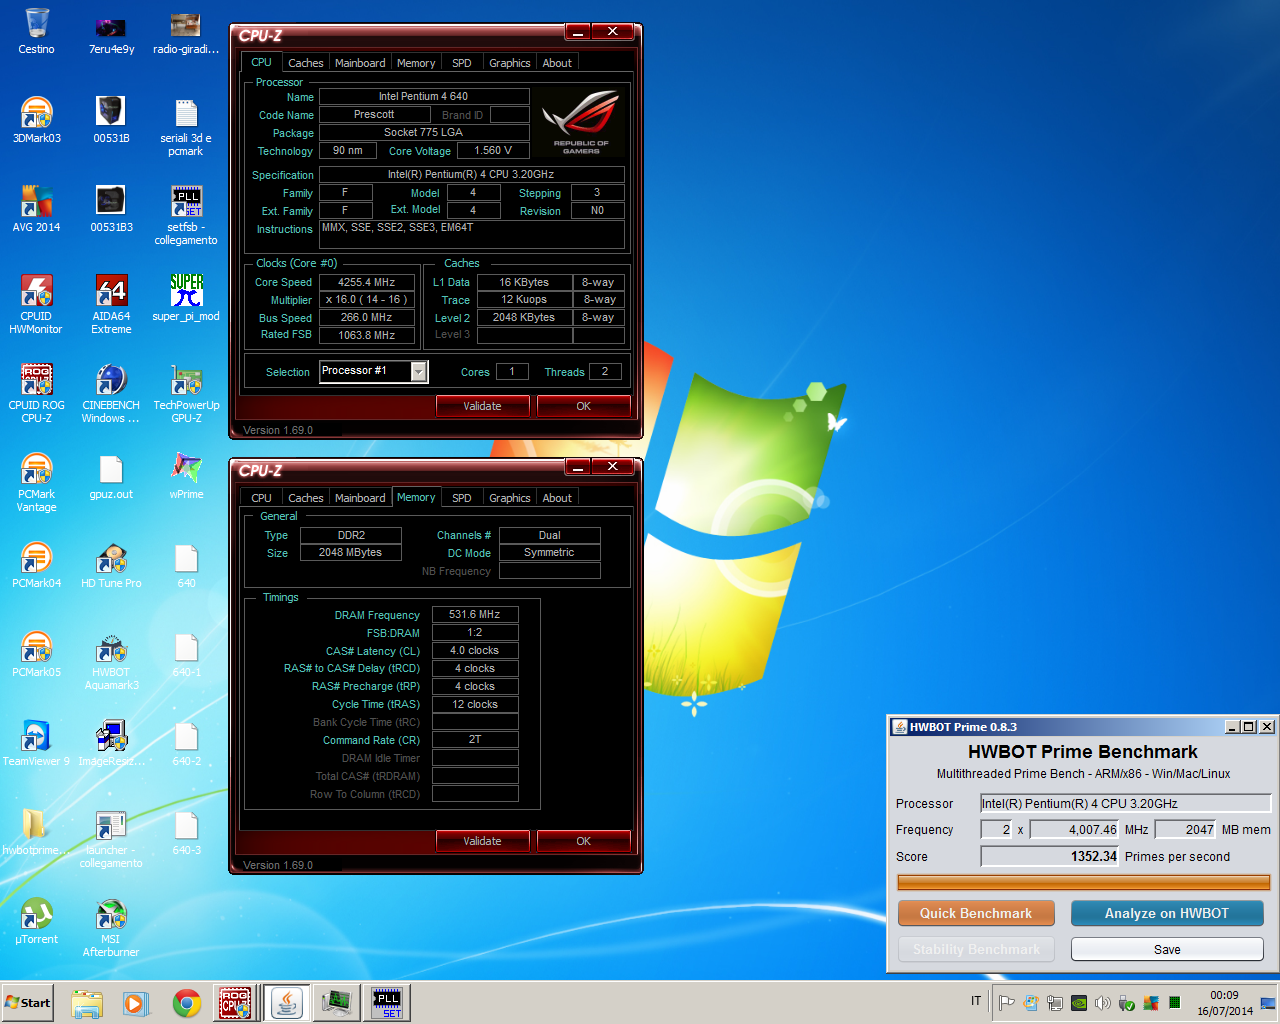Select the super_pi_mod desktop icon

(186, 298)
